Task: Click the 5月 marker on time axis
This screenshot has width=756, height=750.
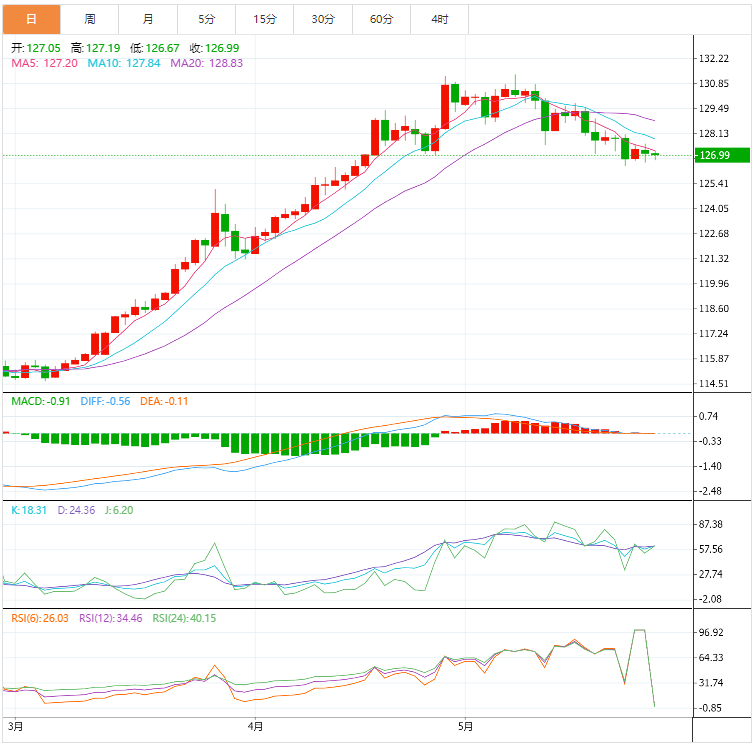Action: [465, 725]
